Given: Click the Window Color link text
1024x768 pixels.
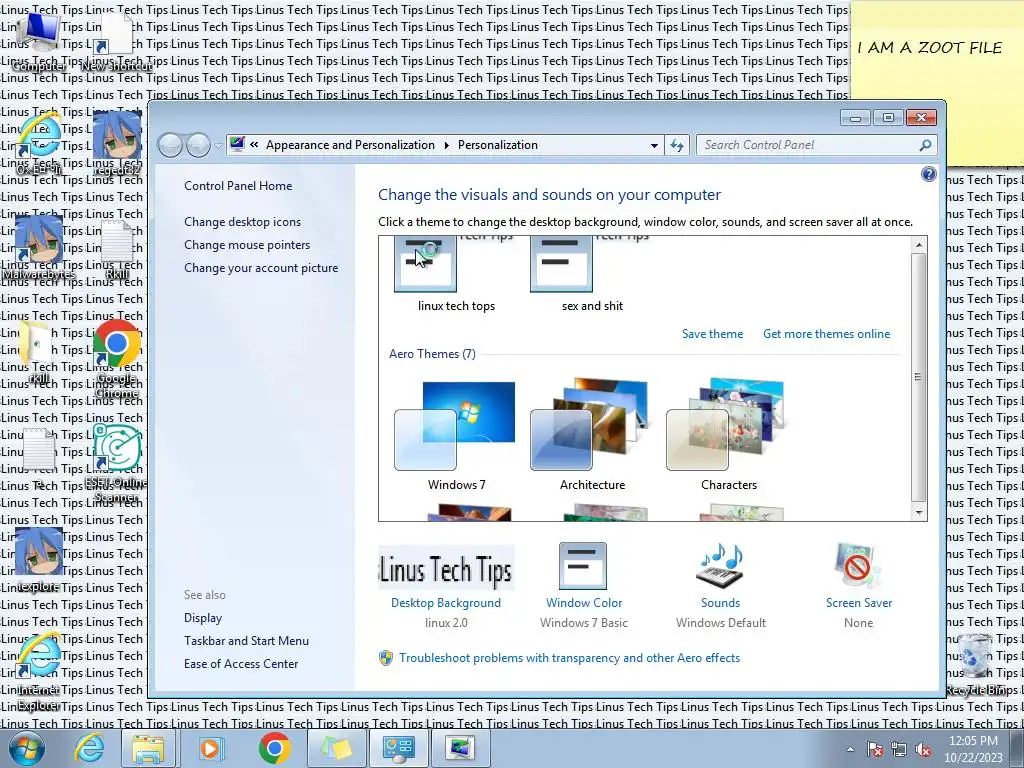Looking at the screenshot, I should coord(584,603).
